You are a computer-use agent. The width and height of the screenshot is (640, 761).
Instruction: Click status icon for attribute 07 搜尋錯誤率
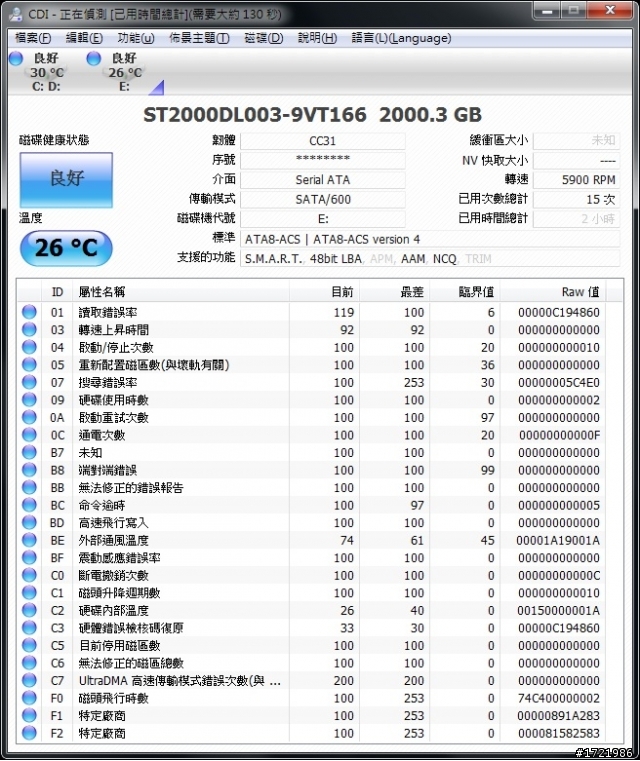(29, 382)
